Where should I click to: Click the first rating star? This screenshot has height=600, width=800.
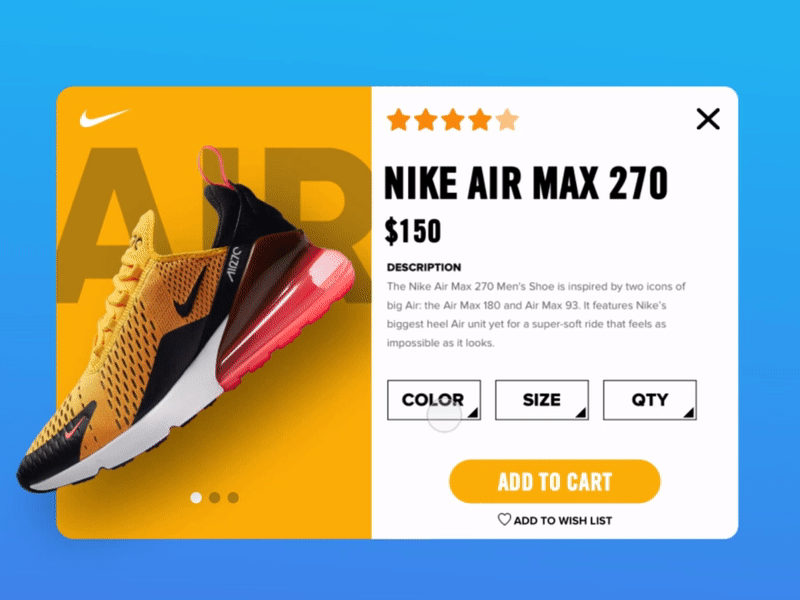[398, 120]
